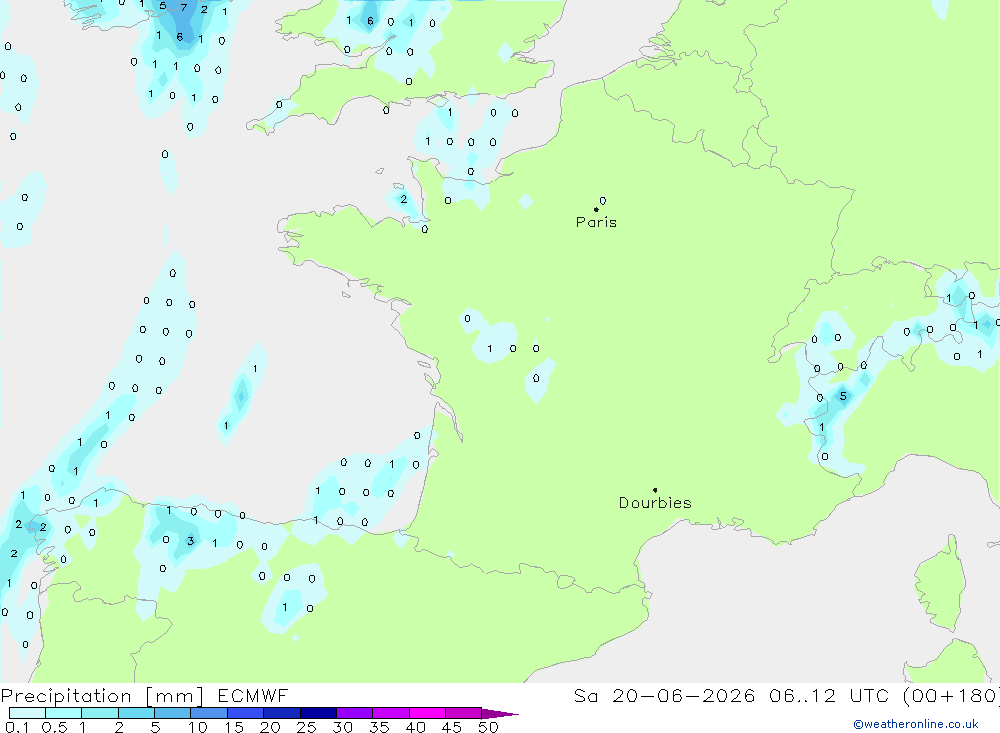Screen dimensions: 1000x733
Task: Click the purple 30–35 legend swatch
Action: 354,713
